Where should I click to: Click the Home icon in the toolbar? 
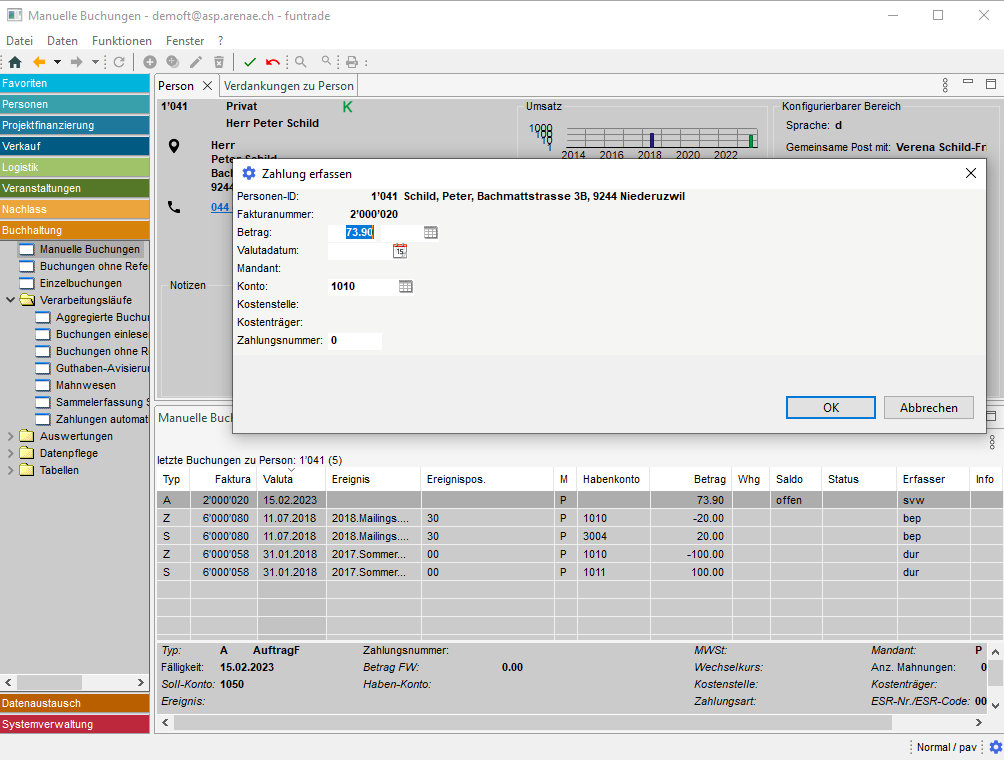[x=14, y=62]
